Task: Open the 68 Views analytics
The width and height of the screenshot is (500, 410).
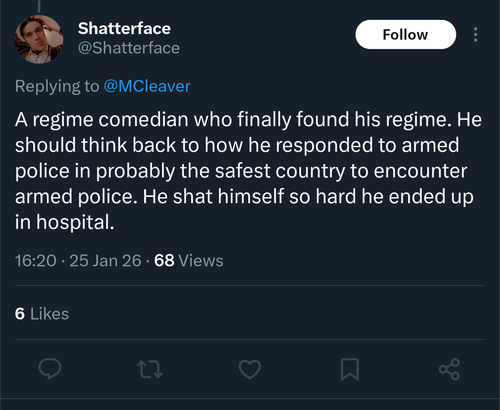Action: tap(189, 260)
